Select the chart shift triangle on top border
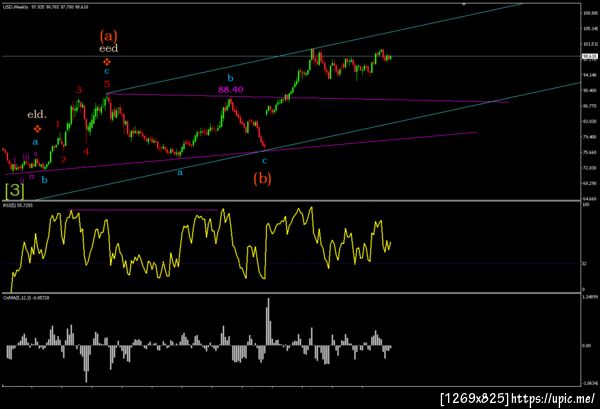This screenshot has width=600, height=409. 465,4
